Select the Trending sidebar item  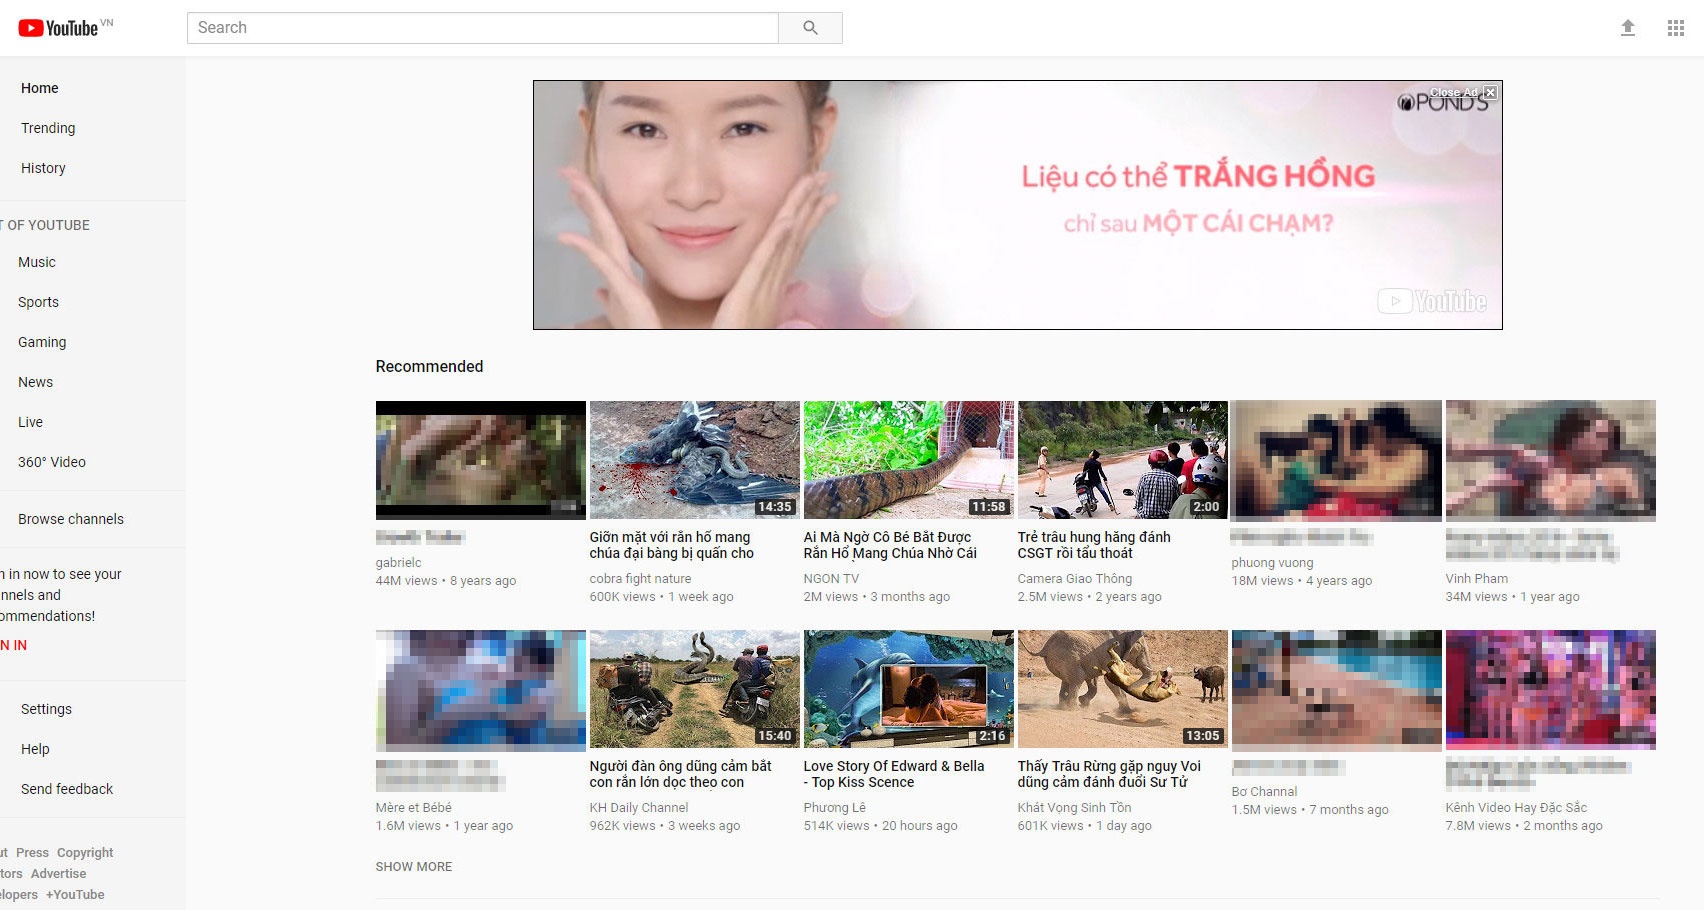point(47,128)
